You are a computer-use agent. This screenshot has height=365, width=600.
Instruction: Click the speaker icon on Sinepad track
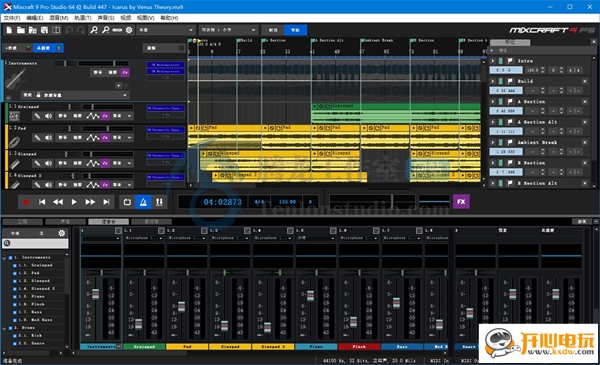pos(49,163)
